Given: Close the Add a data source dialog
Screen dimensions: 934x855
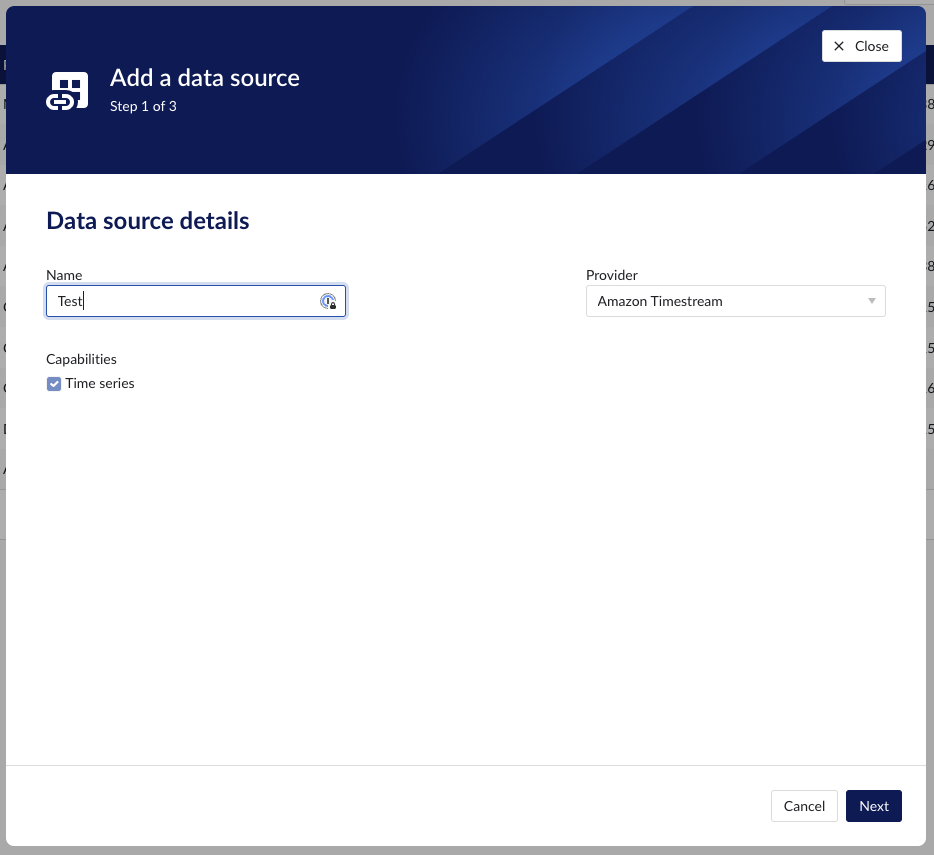Looking at the screenshot, I should point(861,46).
